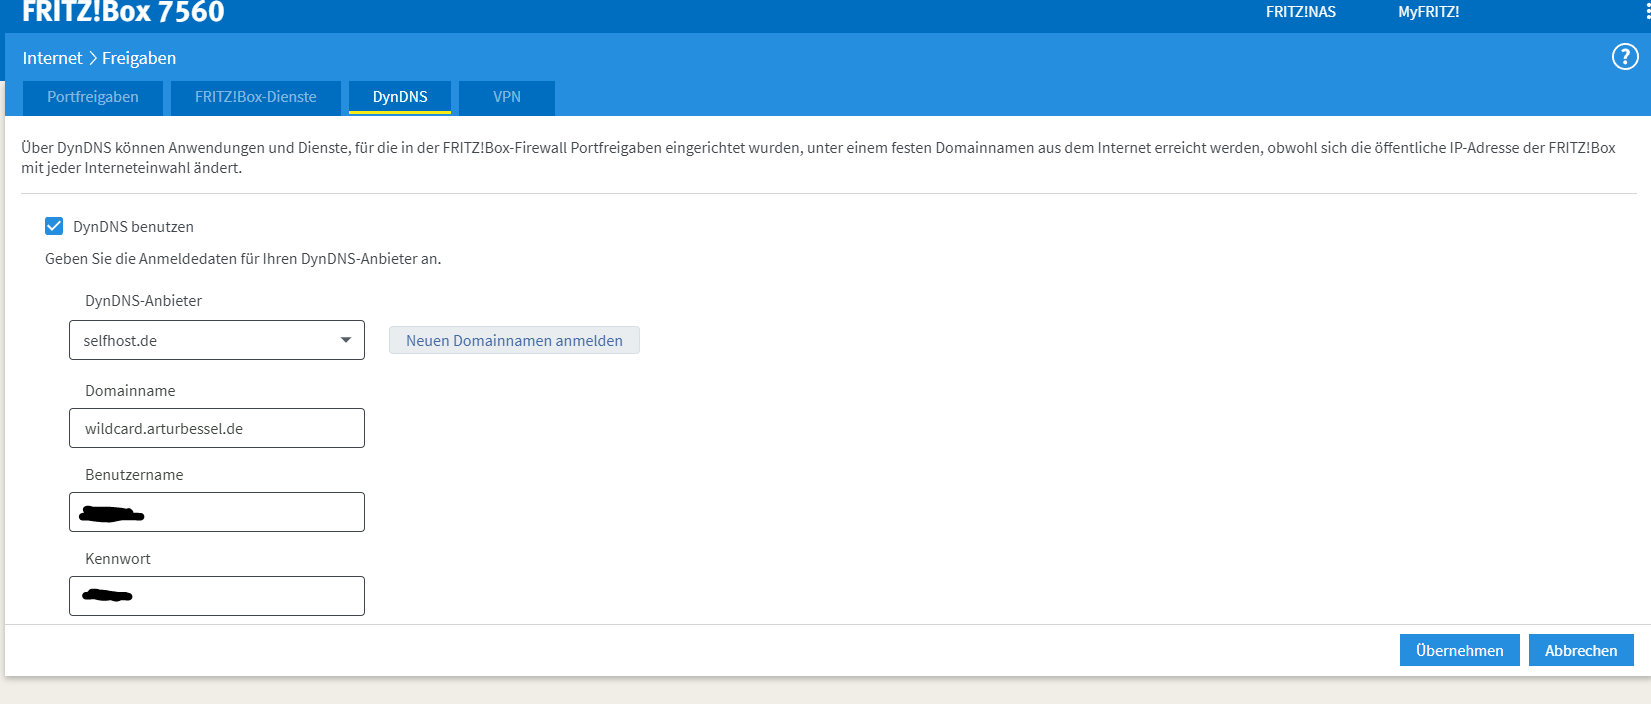Switch to the FRITZ!Box-Dienste tab

coord(255,97)
